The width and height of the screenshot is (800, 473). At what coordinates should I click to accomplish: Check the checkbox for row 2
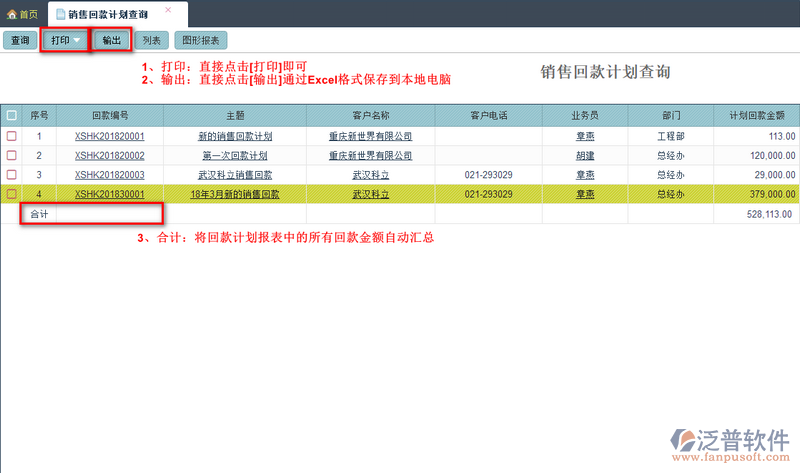[11, 155]
